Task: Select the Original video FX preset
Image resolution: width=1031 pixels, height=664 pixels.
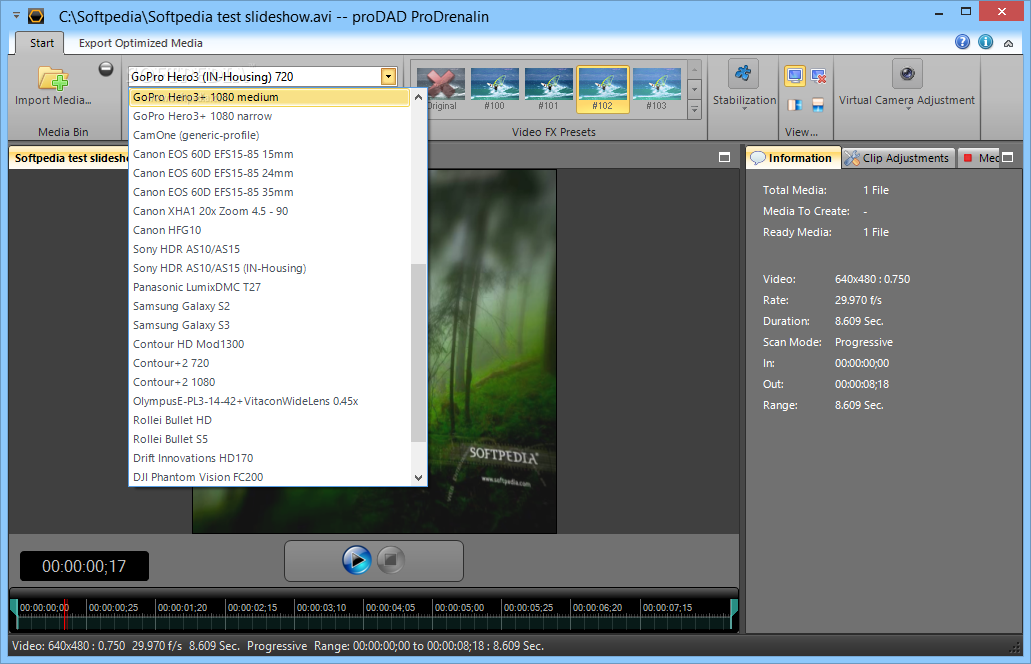Action: (441, 89)
